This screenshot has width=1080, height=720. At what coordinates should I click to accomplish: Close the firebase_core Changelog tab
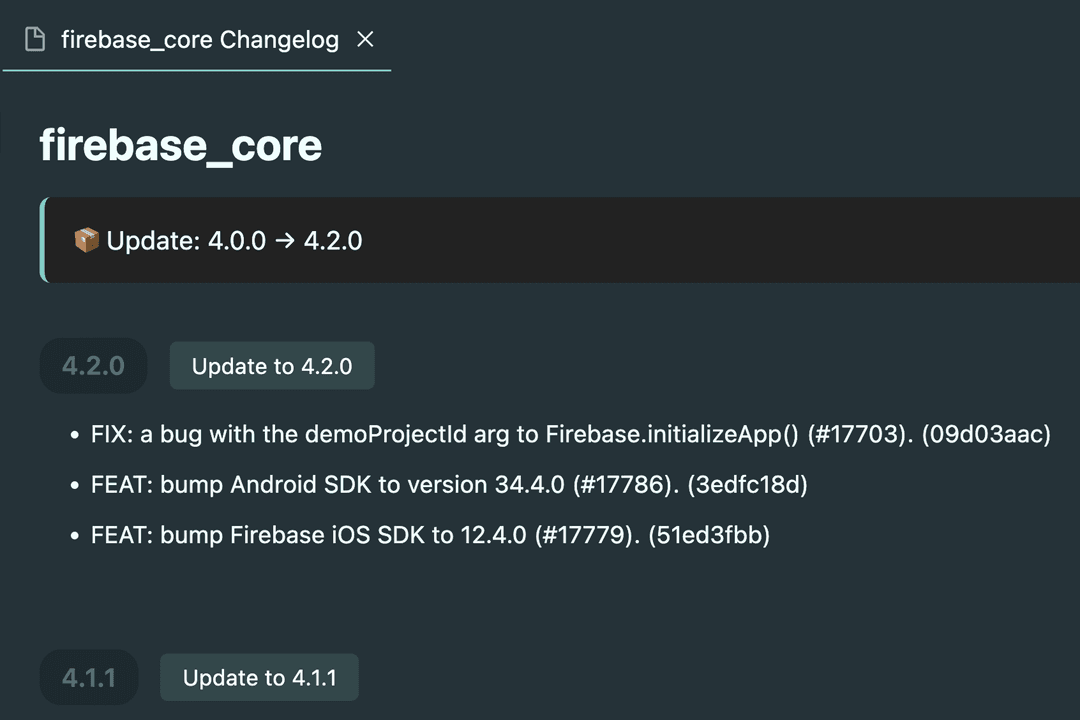(366, 39)
